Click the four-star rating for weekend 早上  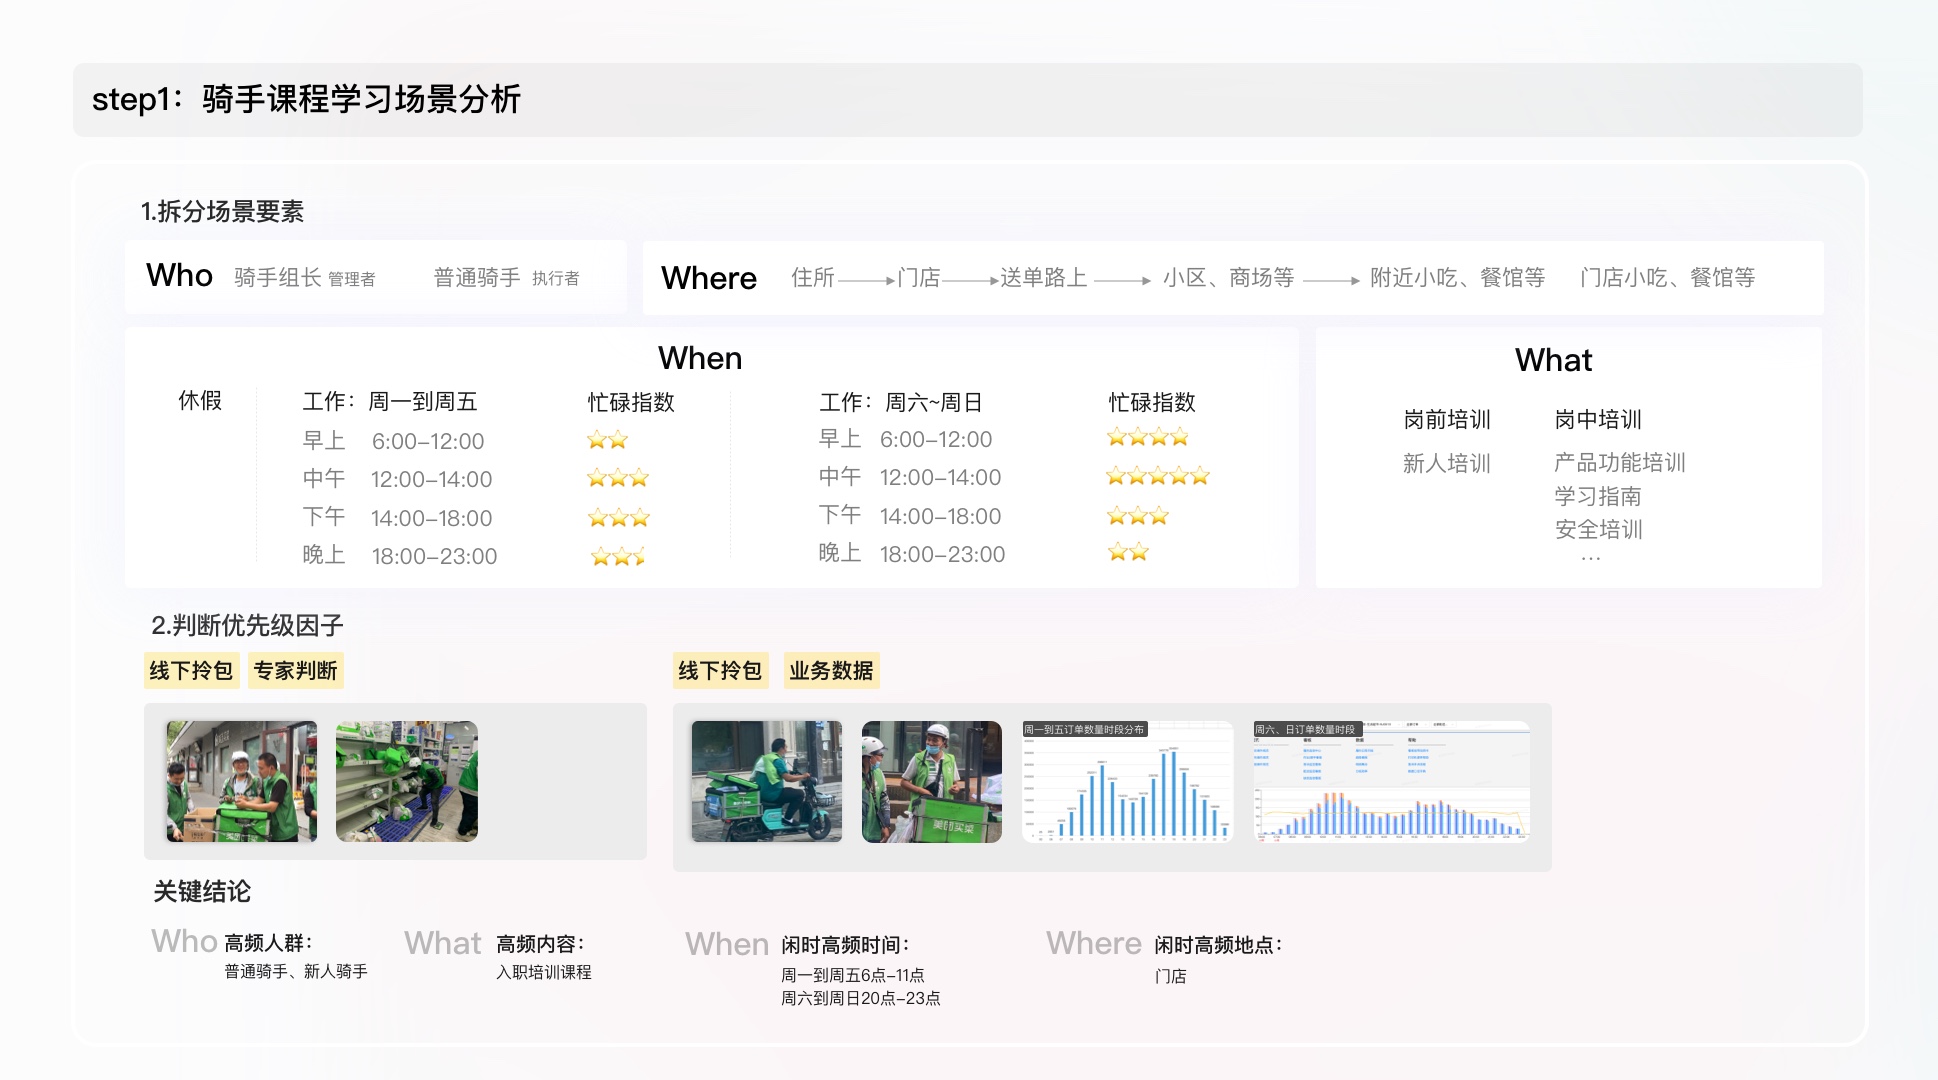tap(1148, 437)
